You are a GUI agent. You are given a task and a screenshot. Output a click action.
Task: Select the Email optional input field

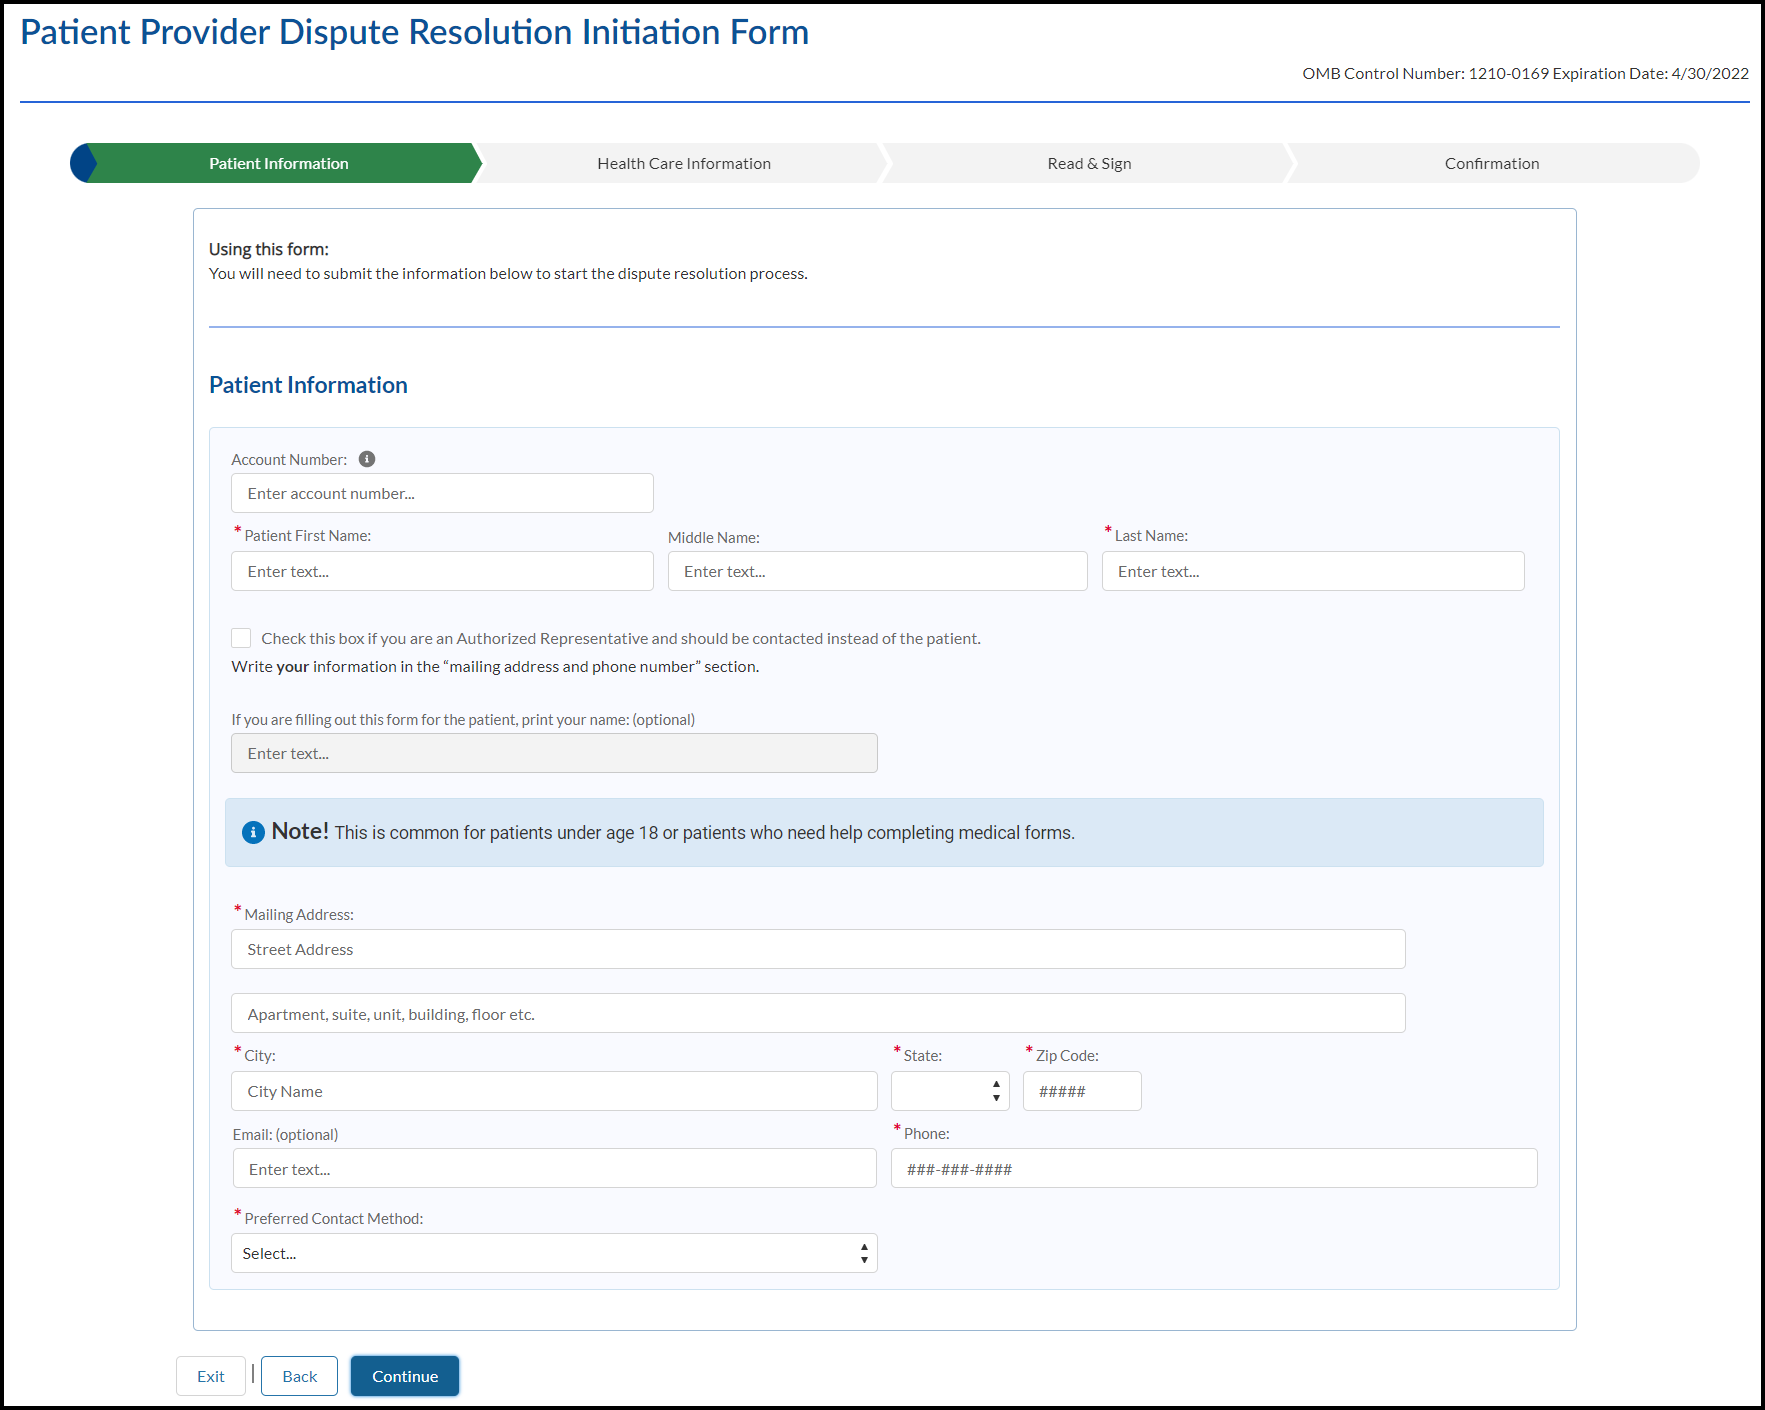(554, 1168)
